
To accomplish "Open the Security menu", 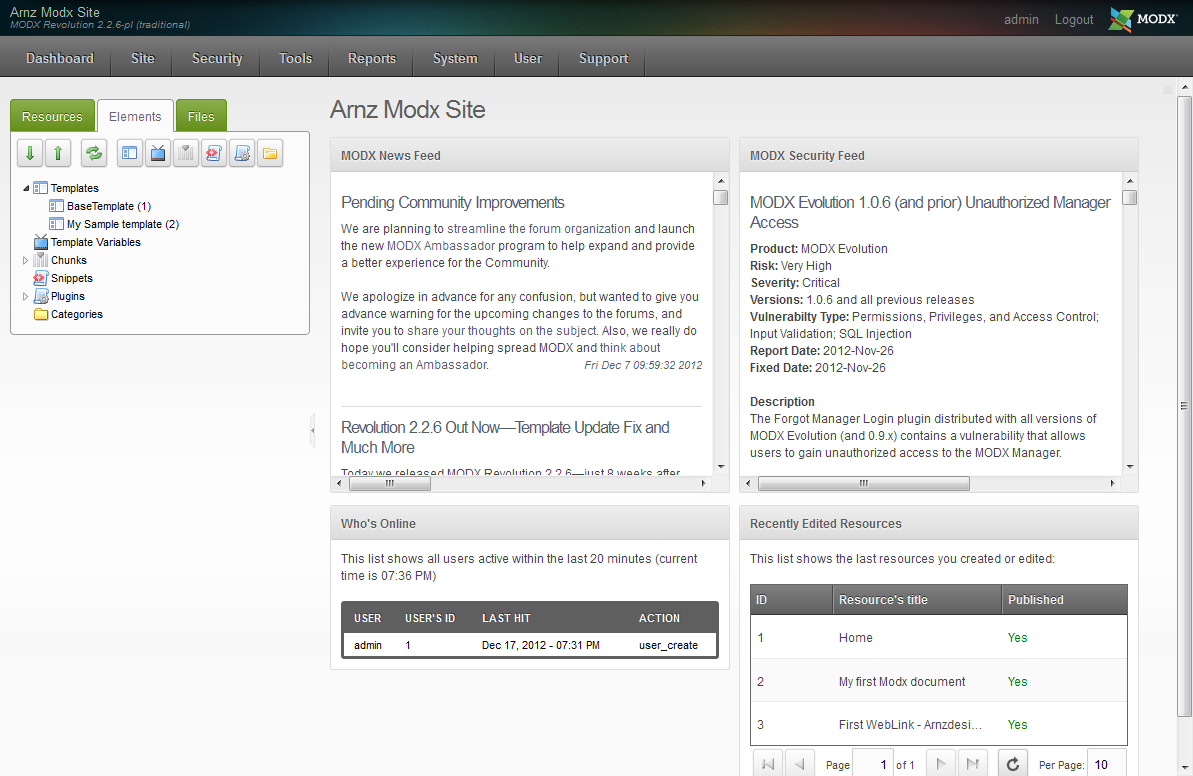I will [x=217, y=58].
